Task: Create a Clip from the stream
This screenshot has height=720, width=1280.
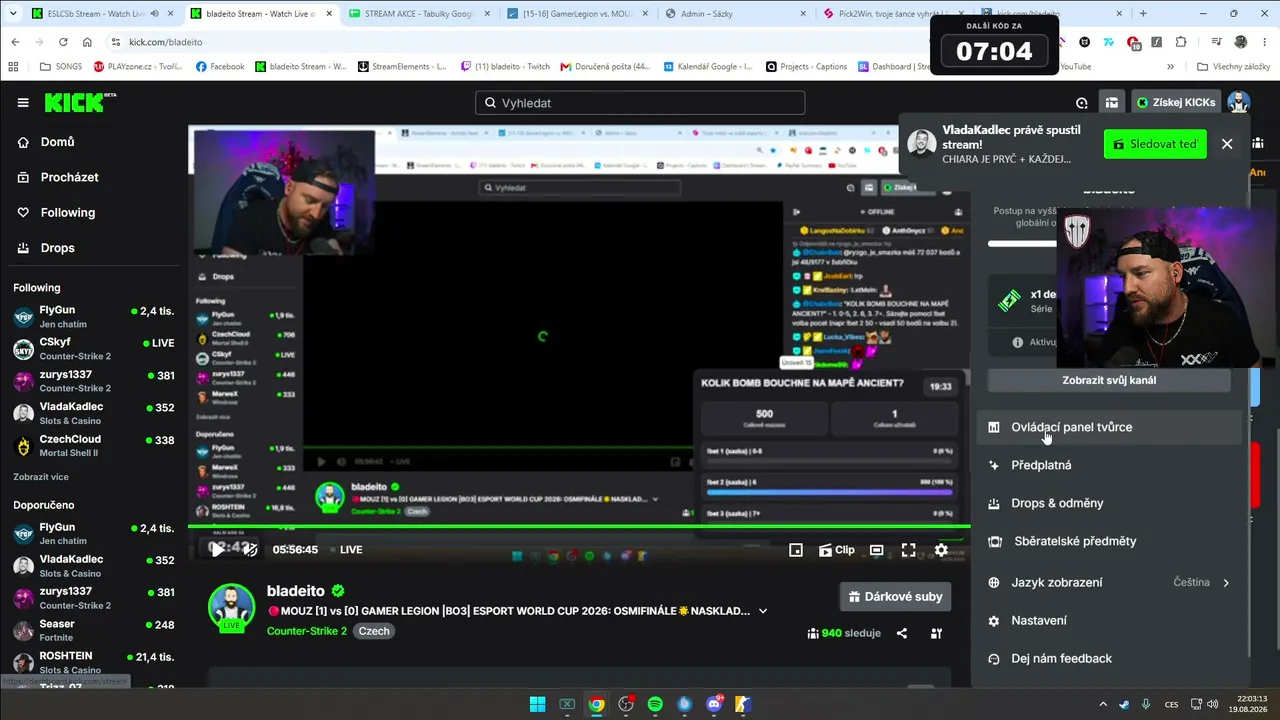Action: (x=837, y=550)
